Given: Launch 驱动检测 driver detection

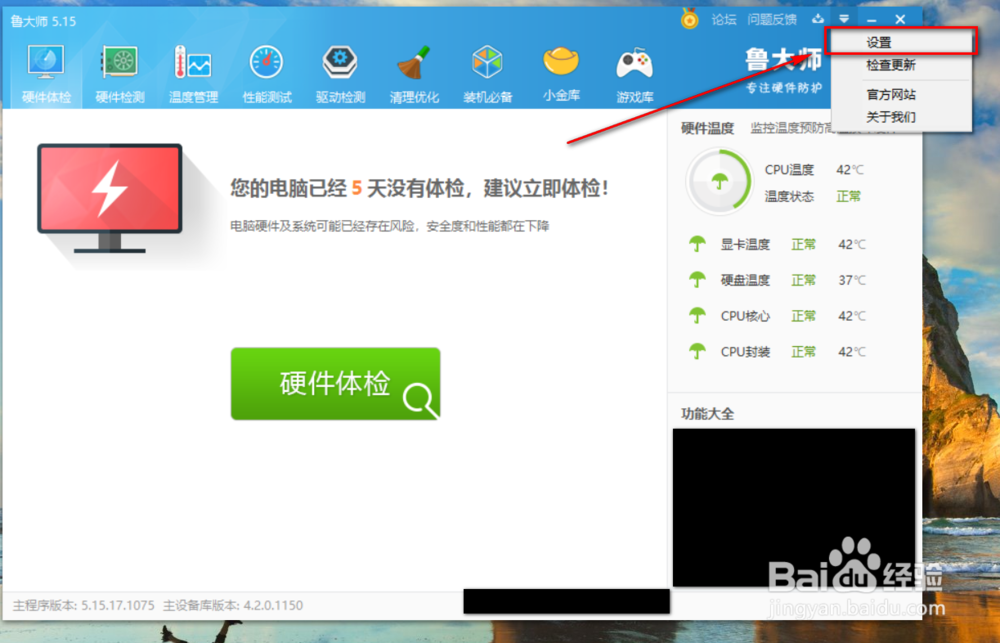Looking at the screenshot, I should [340, 68].
